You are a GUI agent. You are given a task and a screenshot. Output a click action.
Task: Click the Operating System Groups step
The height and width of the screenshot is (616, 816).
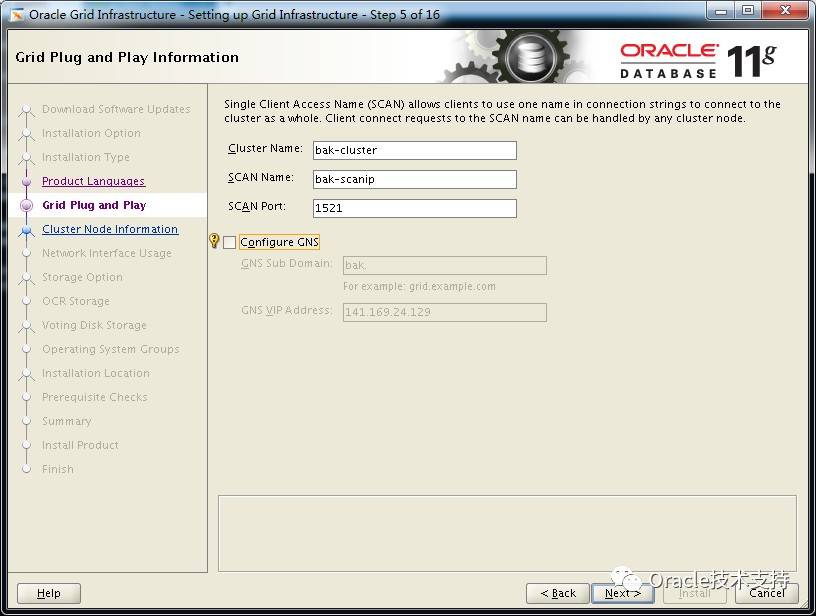click(x=111, y=349)
